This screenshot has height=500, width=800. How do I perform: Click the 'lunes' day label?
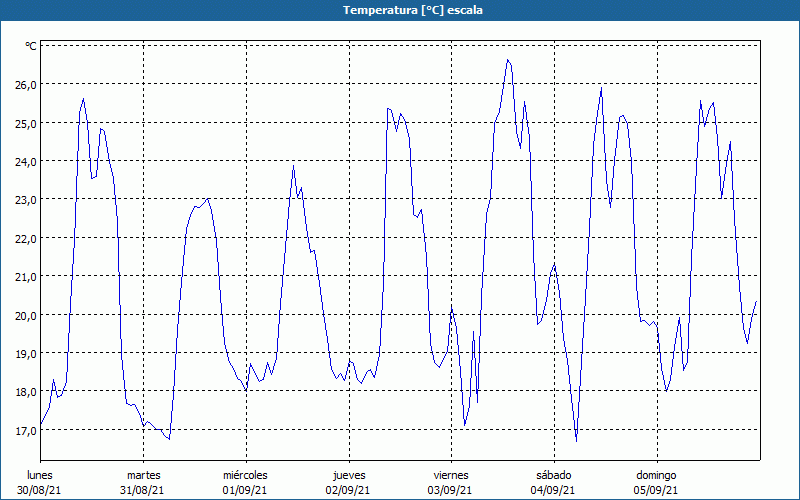[x=40, y=475]
